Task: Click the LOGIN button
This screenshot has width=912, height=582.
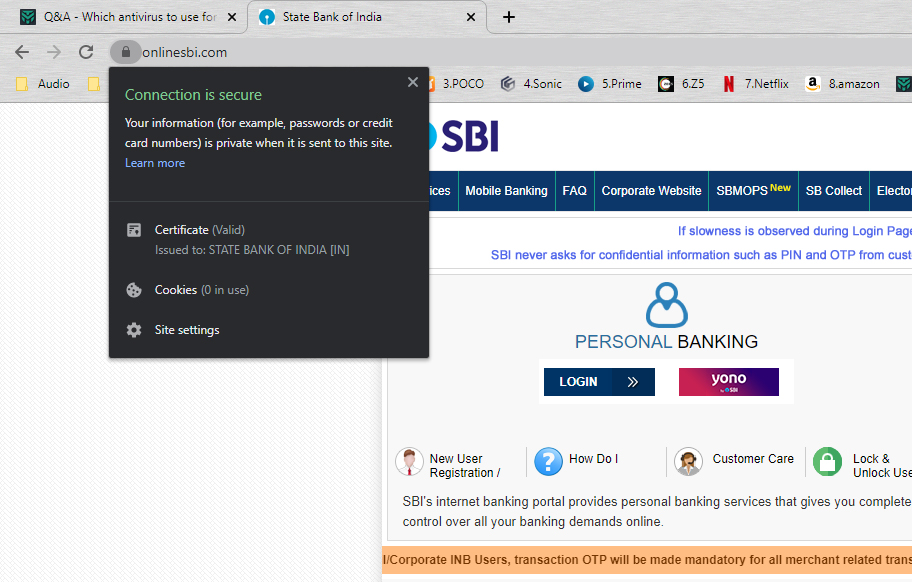Action: [x=599, y=382]
